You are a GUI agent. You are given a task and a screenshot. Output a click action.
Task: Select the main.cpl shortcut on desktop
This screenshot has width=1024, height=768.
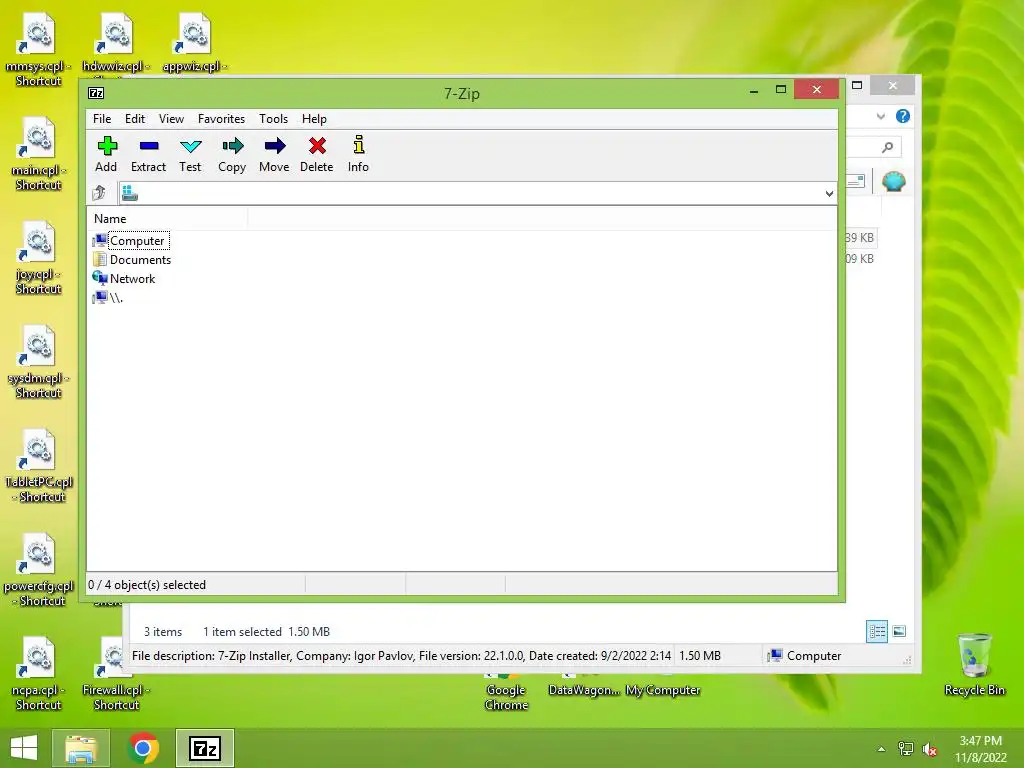tap(38, 155)
